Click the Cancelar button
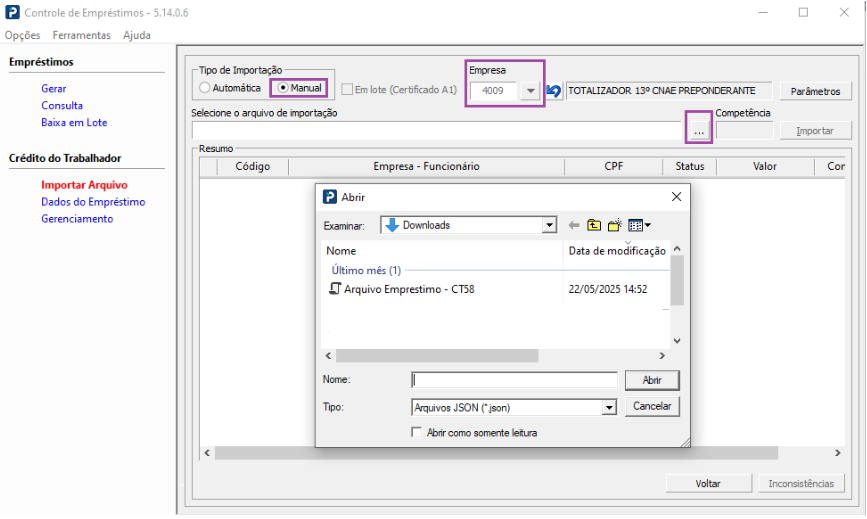The width and height of the screenshot is (867, 519). click(x=652, y=406)
